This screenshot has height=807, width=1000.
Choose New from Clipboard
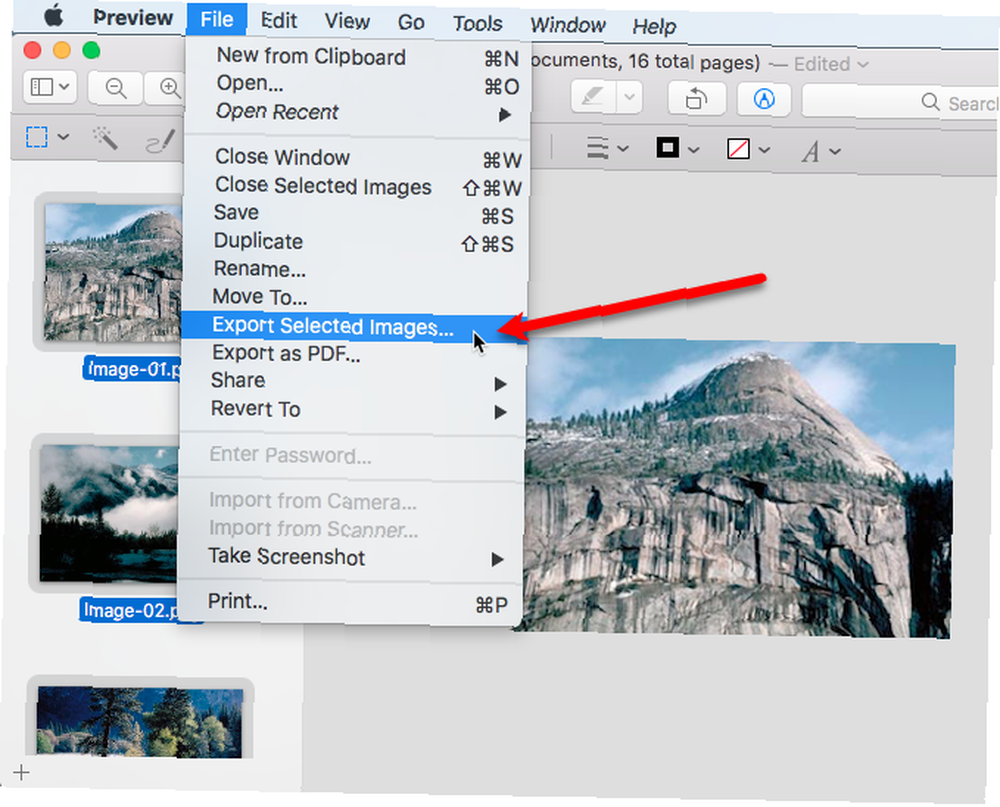[x=357, y=57]
